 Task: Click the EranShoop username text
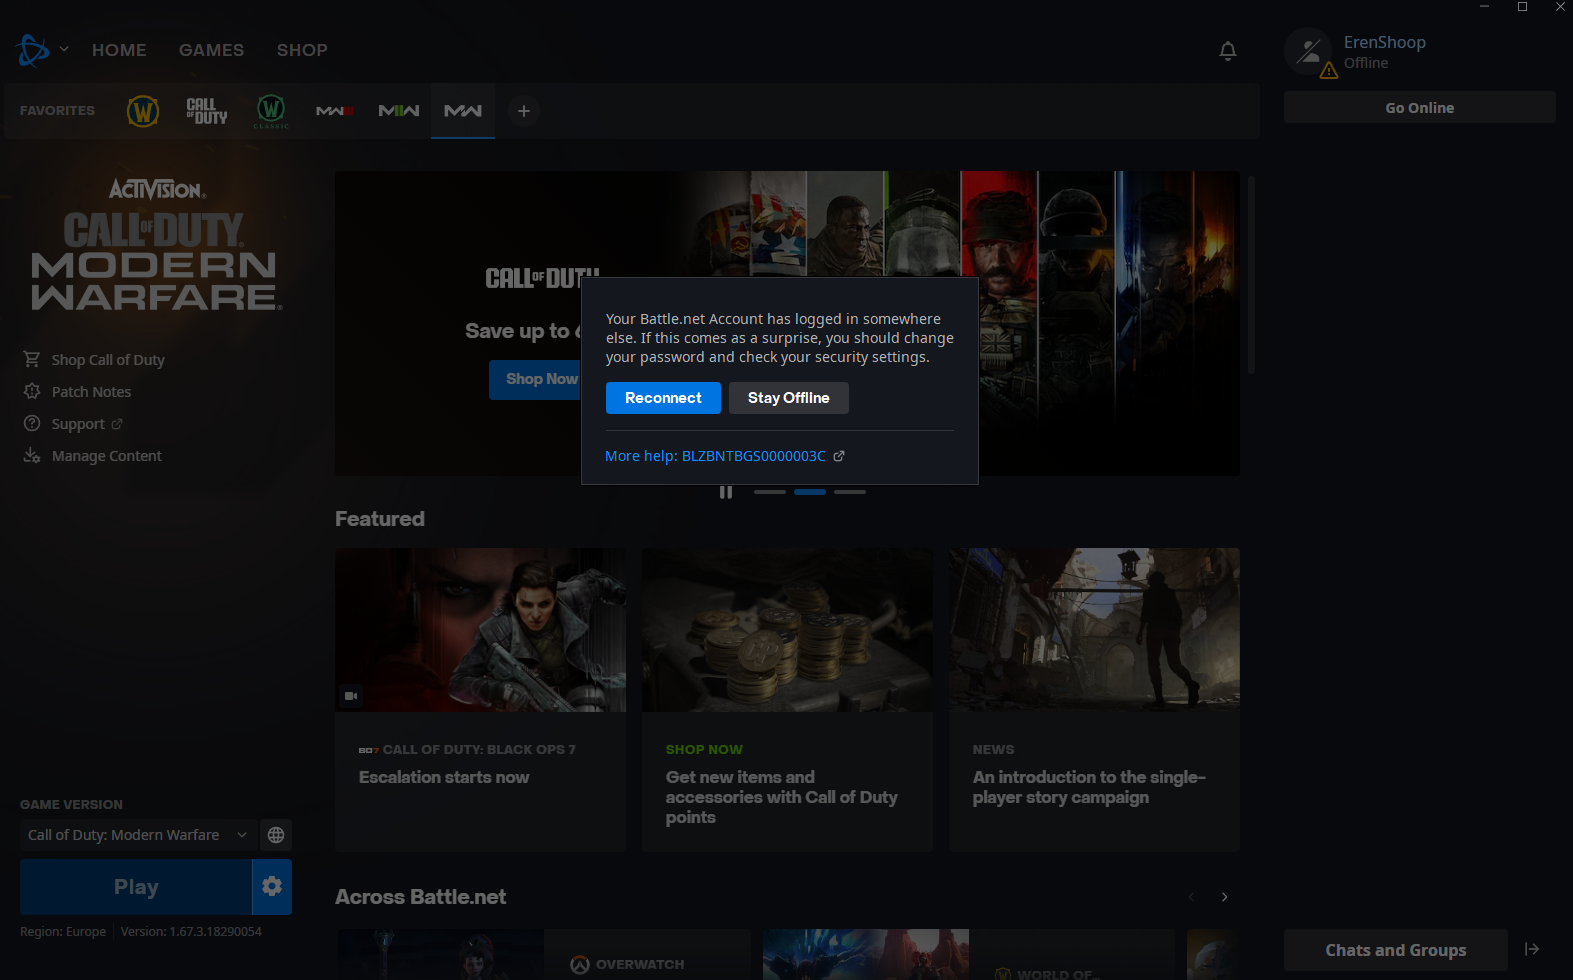[x=1385, y=42]
